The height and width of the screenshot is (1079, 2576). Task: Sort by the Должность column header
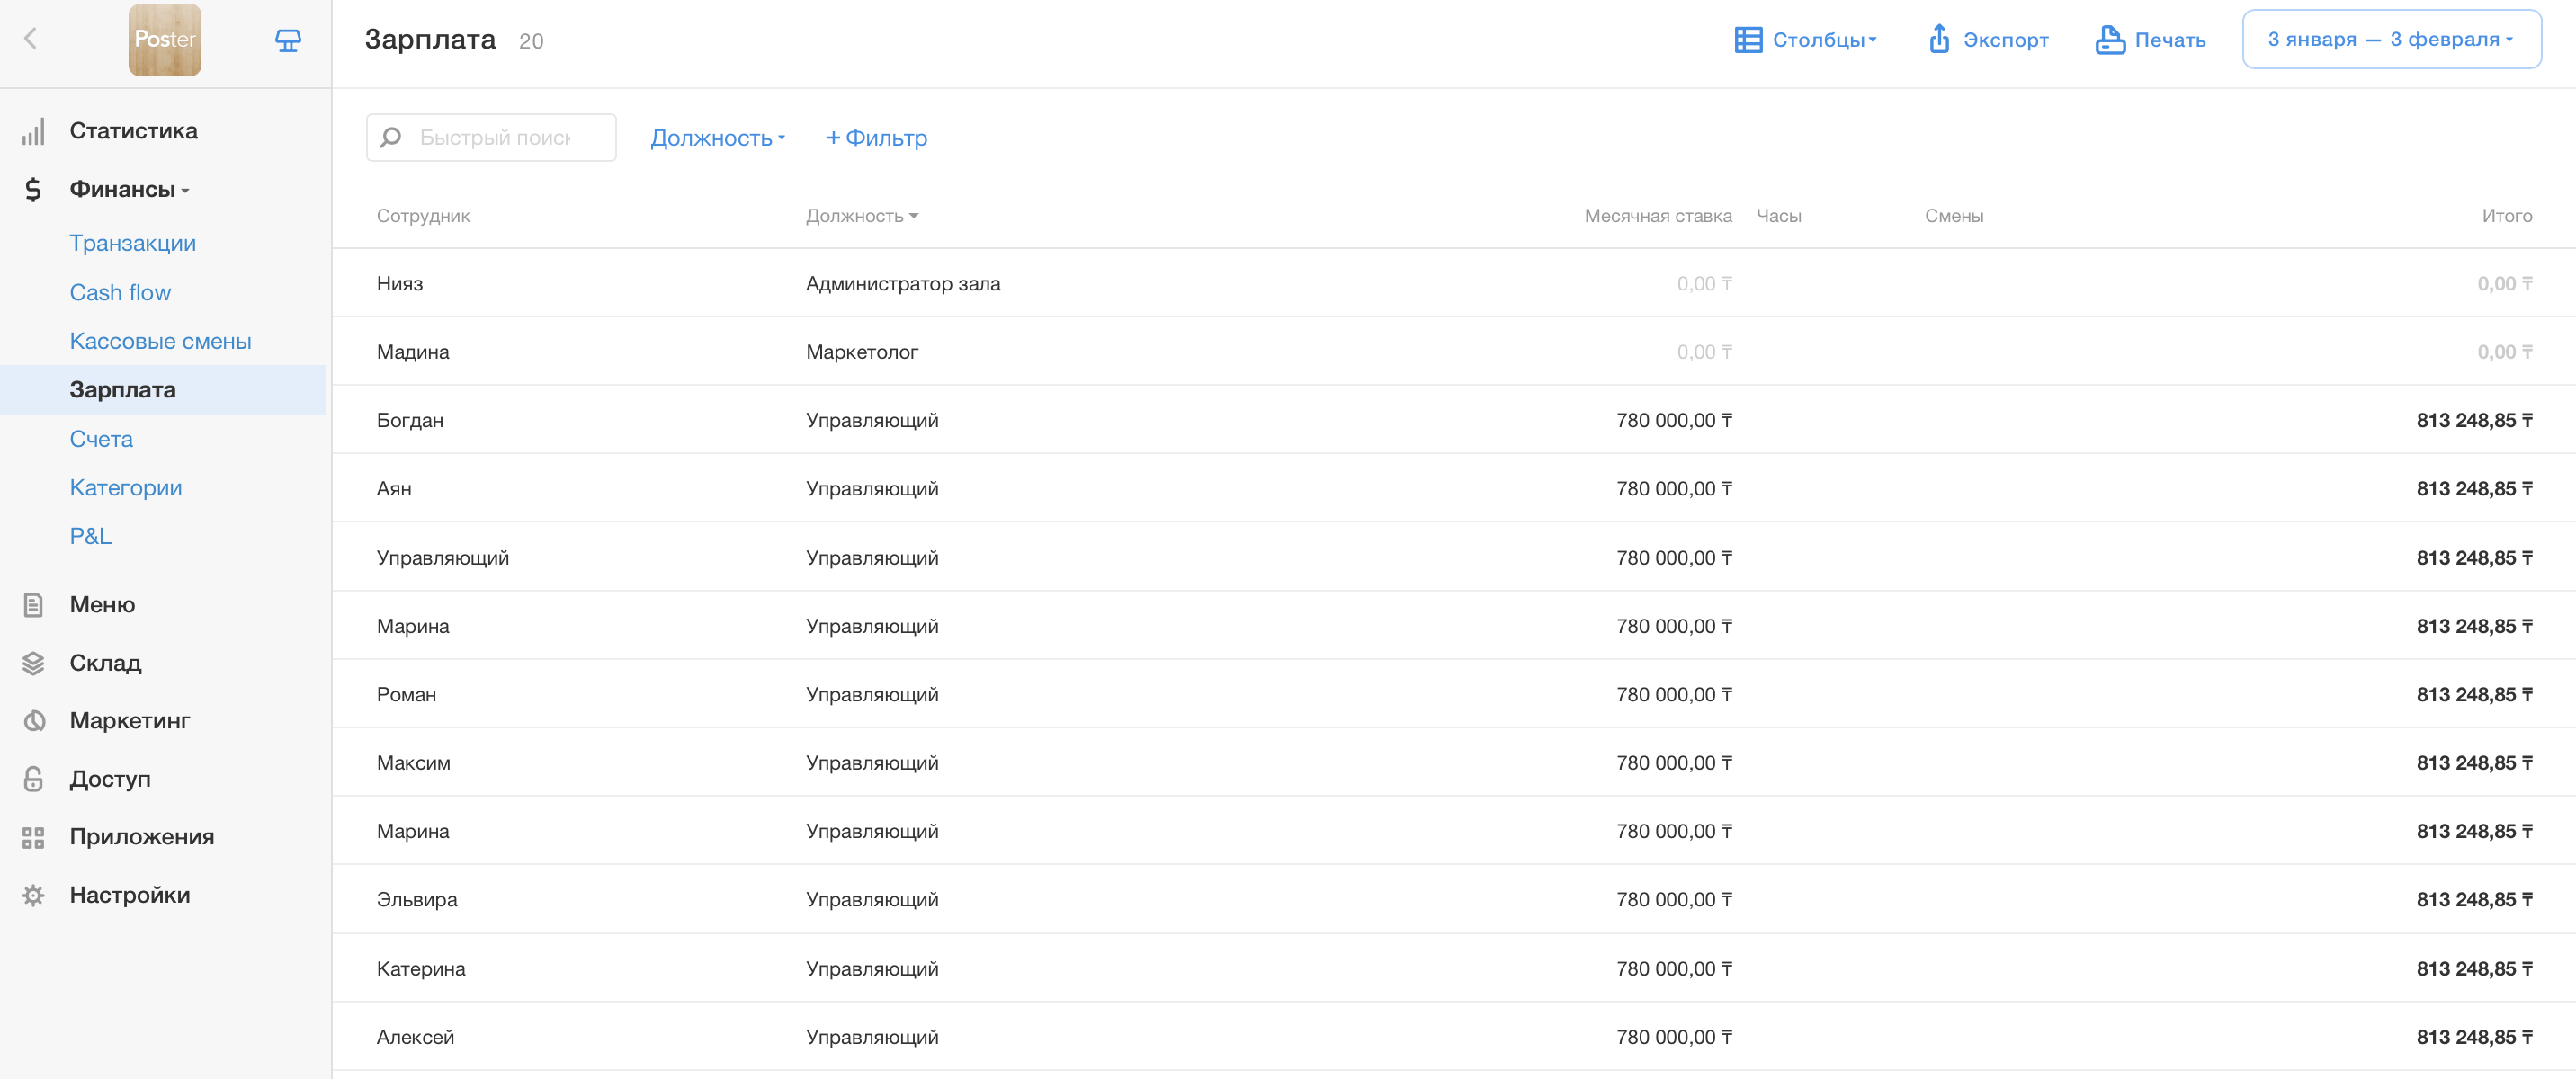pyautogui.click(x=861, y=216)
